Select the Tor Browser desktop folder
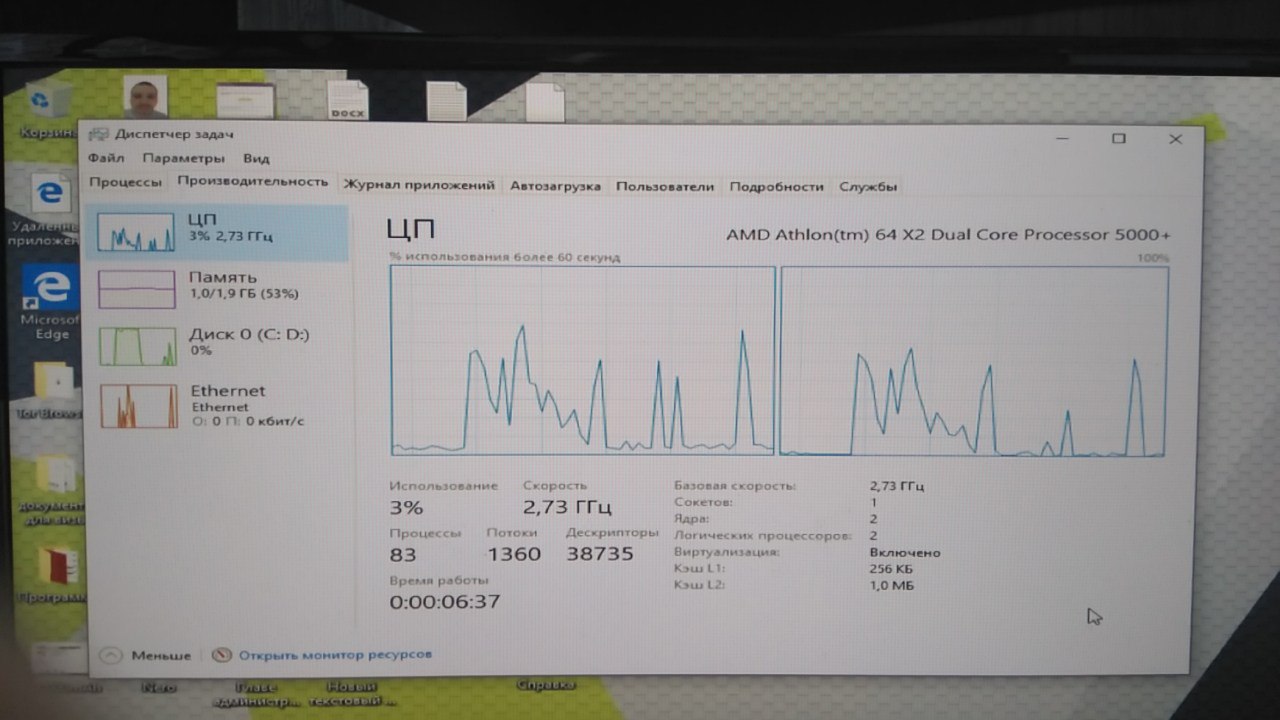The image size is (1280, 720). [x=50, y=391]
